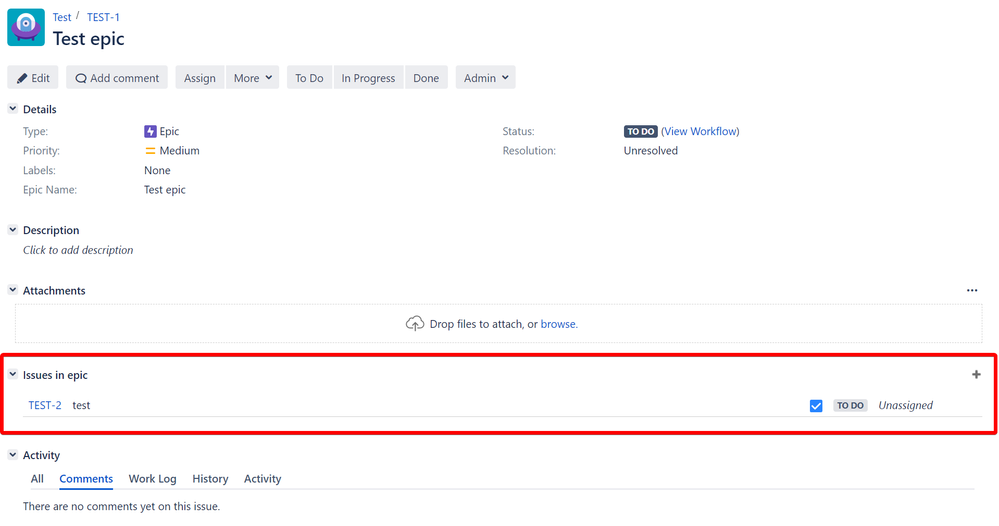
Task: Open the Attachments three-dots options menu
Action: tap(972, 290)
